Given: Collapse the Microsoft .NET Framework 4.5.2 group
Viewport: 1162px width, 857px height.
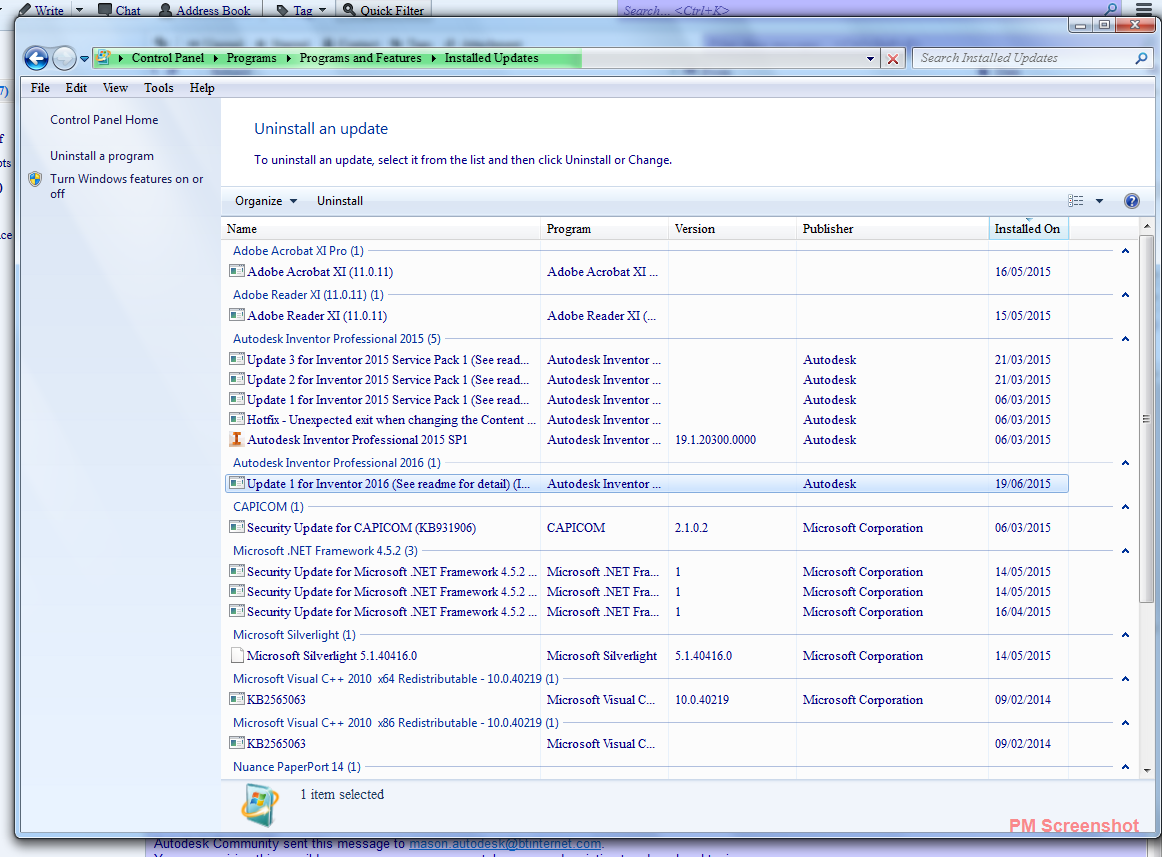Looking at the screenshot, I should coord(1125,551).
